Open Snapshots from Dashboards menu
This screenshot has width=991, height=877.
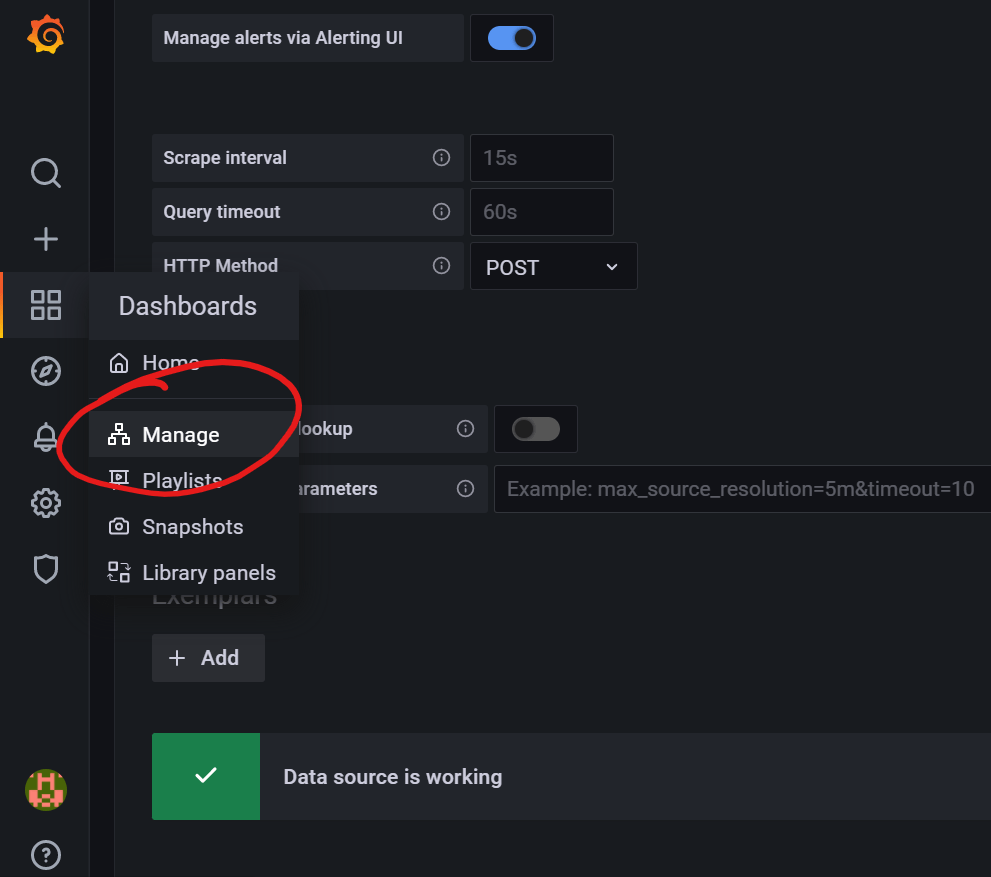pyautogui.click(x=192, y=527)
